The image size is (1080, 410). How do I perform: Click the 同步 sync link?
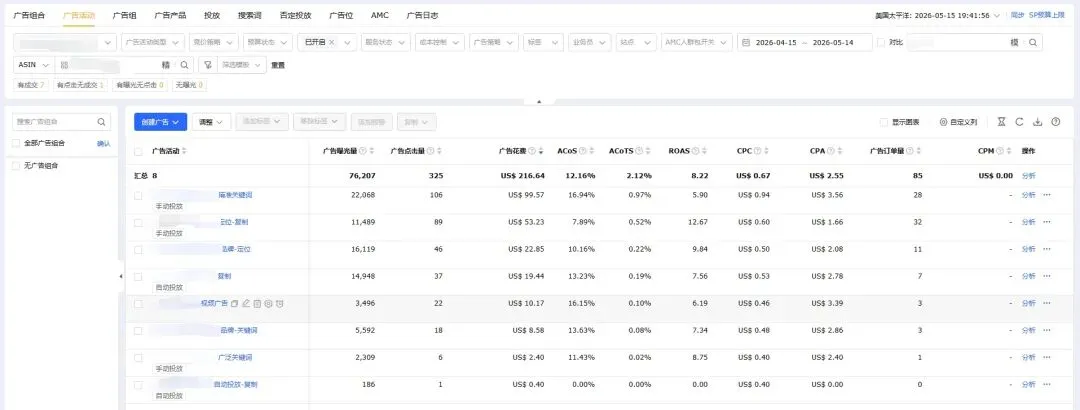pos(1017,15)
